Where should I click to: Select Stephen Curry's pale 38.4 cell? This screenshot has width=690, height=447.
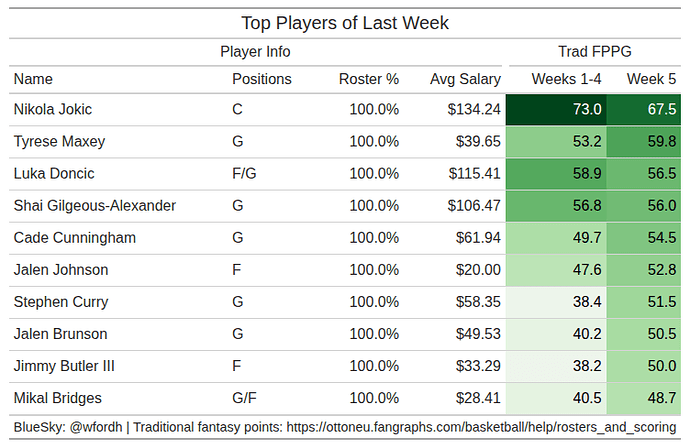pos(556,302)
